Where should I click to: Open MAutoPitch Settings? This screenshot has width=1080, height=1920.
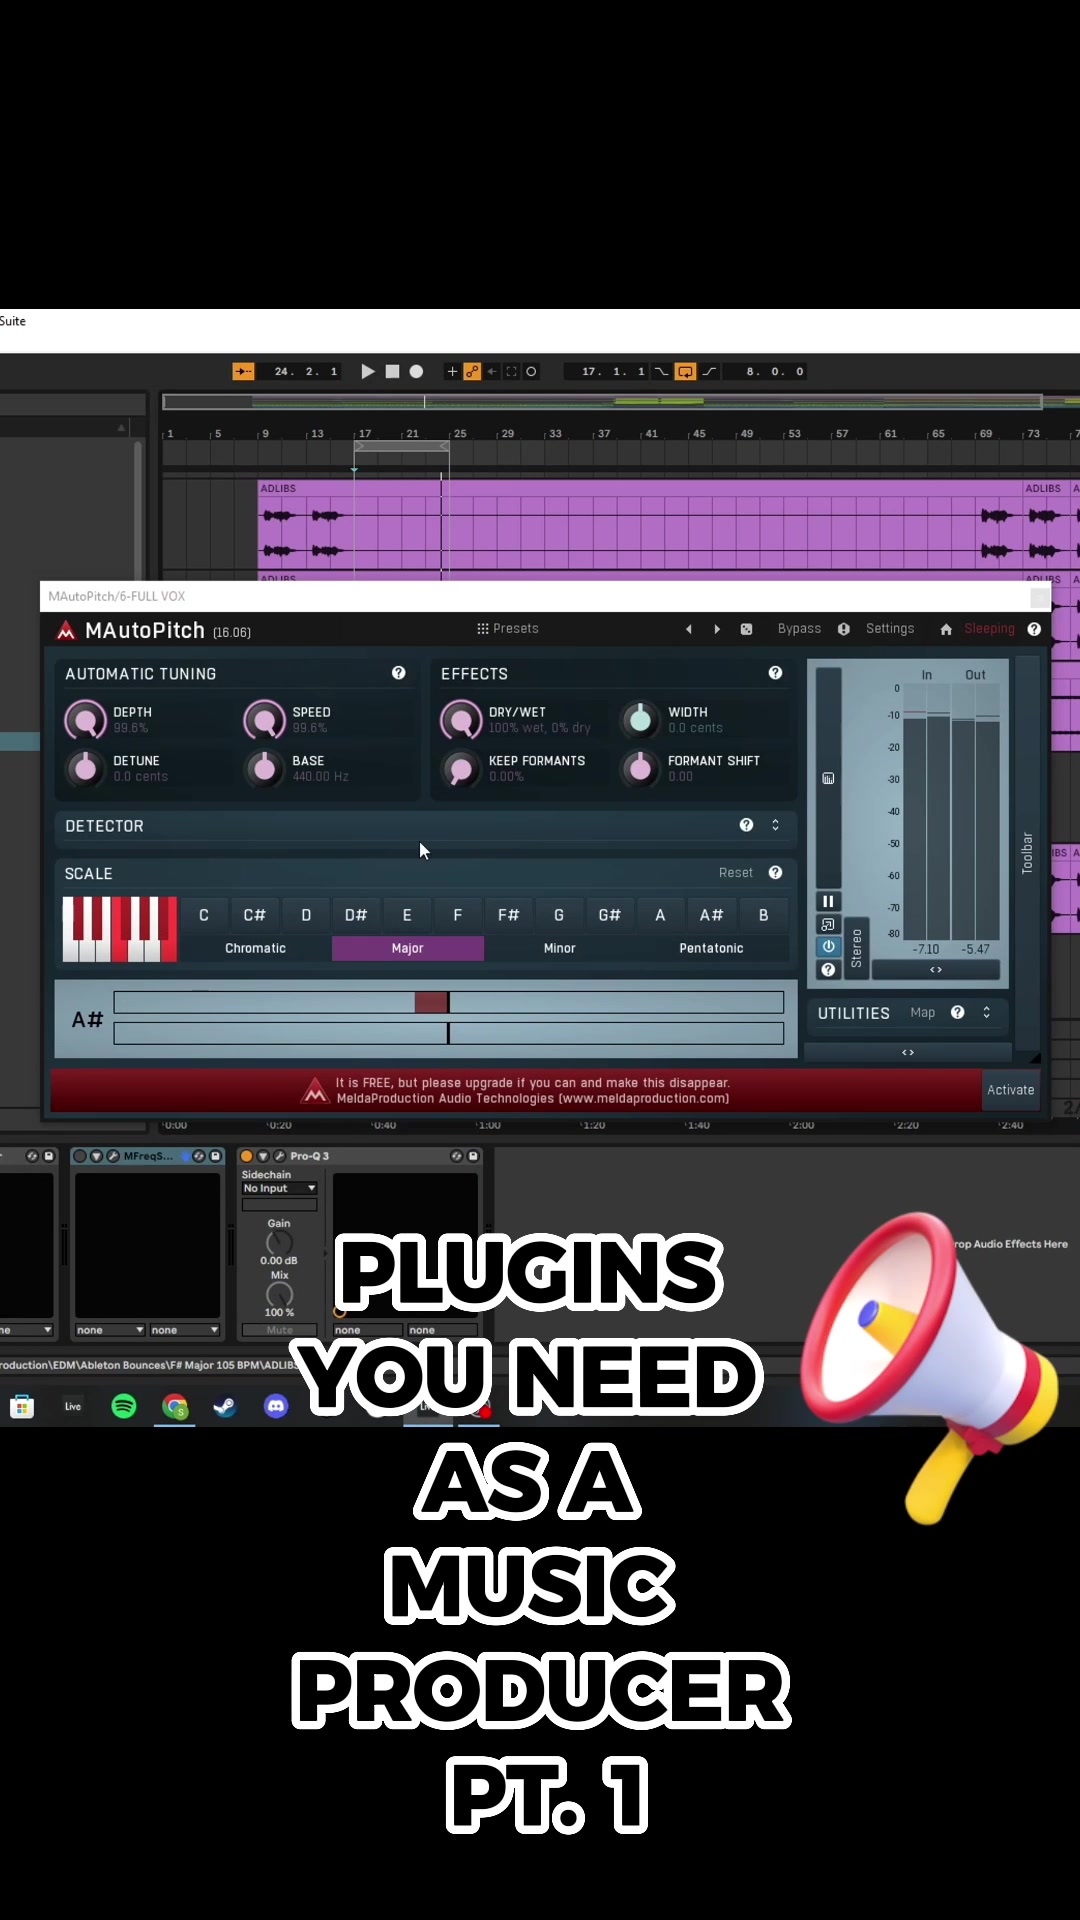890,629
